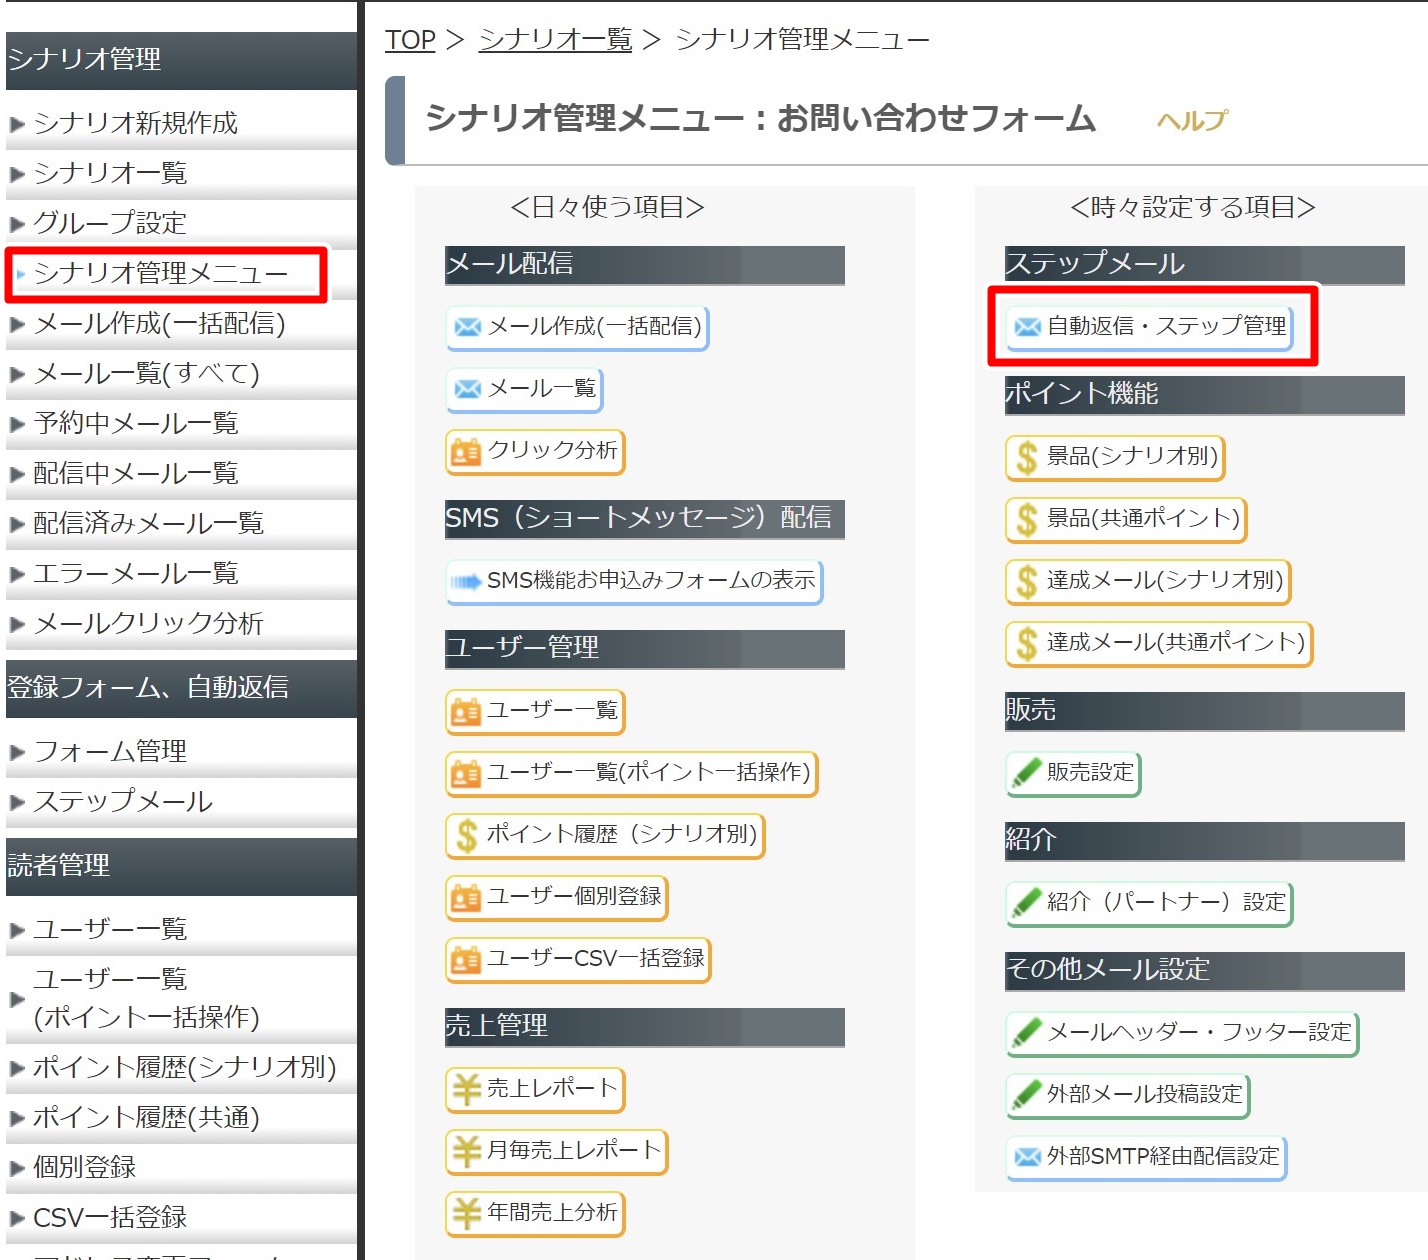Click arrow icon on SMS機能お申込みフォームの表示
Image resolution: width=1428 pixels, height=1260 pixels.
click(467, 581)
